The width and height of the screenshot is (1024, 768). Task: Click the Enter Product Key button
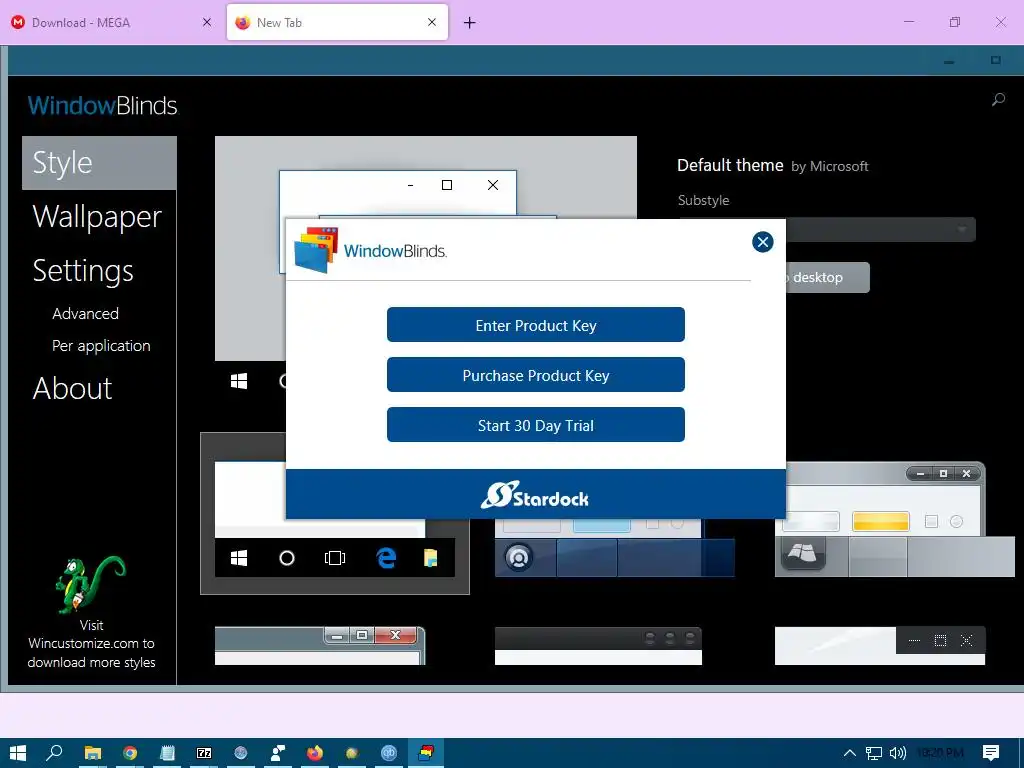pyautogui.click(x=536, y=325)
